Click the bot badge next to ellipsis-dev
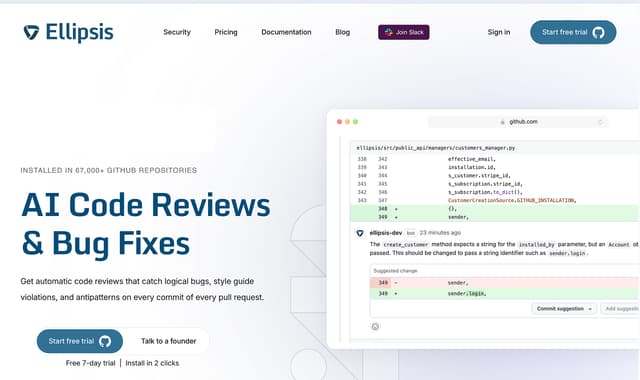This screenshot has height=380, width=640. tap(411, 233)
